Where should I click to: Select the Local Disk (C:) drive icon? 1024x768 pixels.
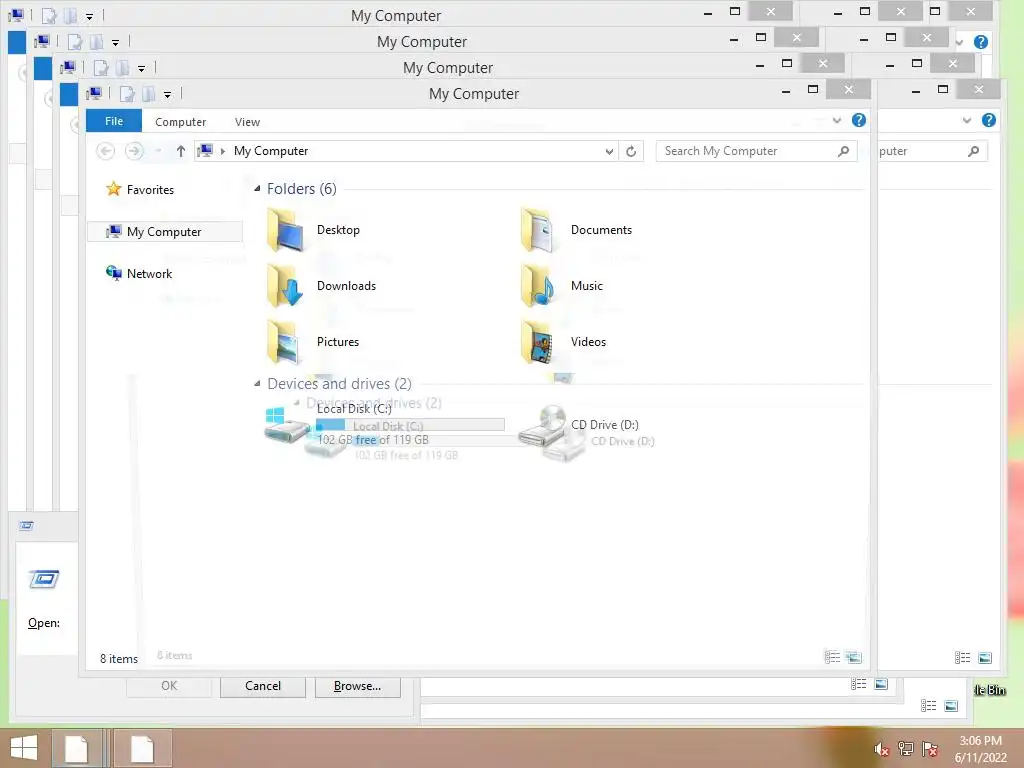(x=286, y=424)
